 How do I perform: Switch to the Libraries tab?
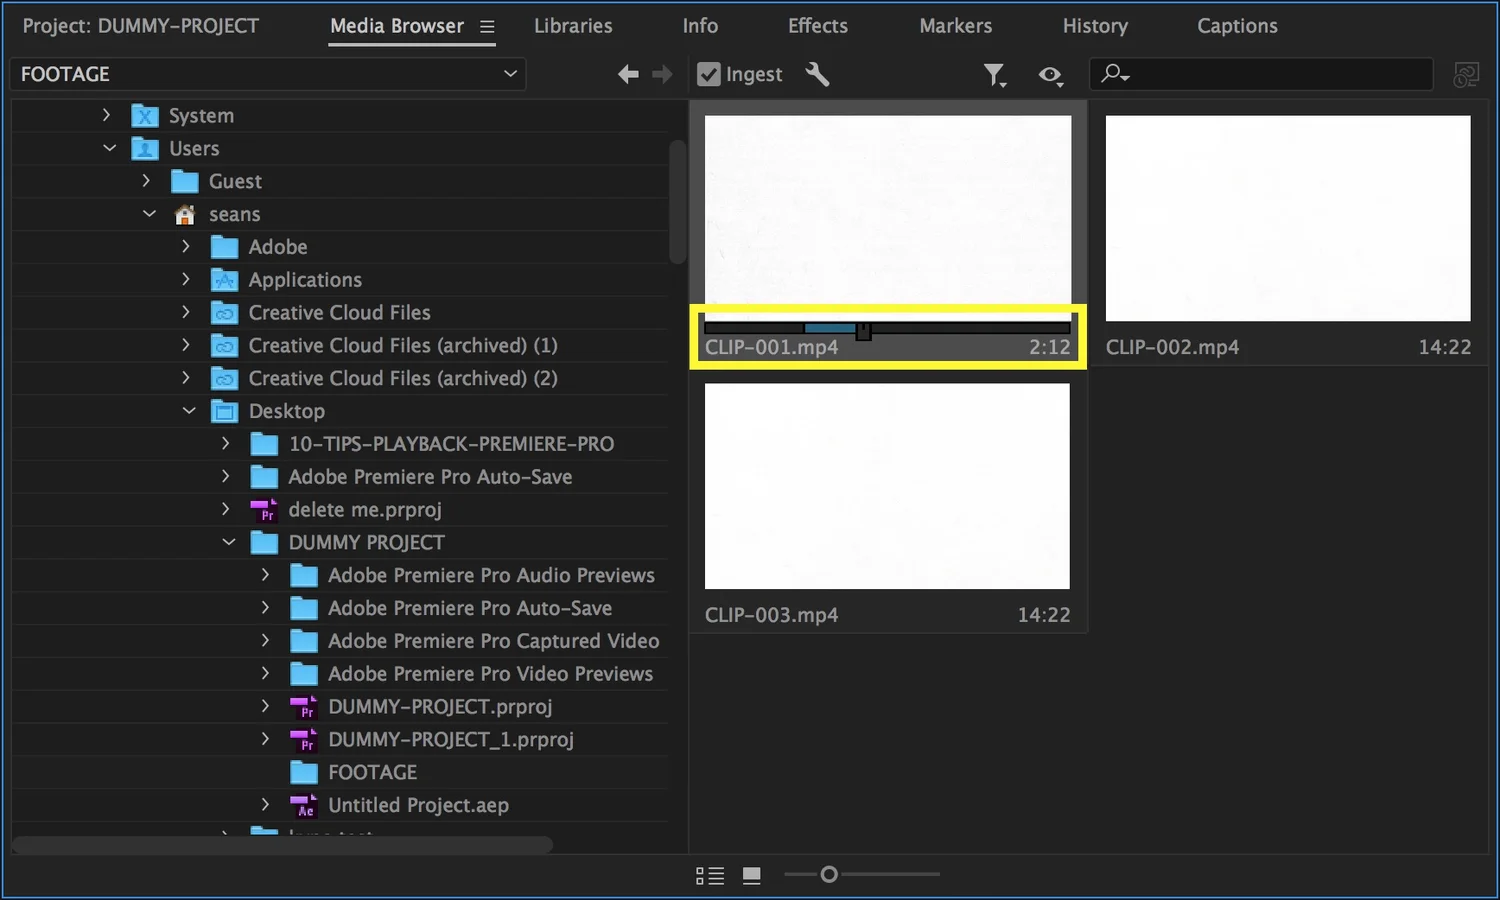click(x=573, y=26)
